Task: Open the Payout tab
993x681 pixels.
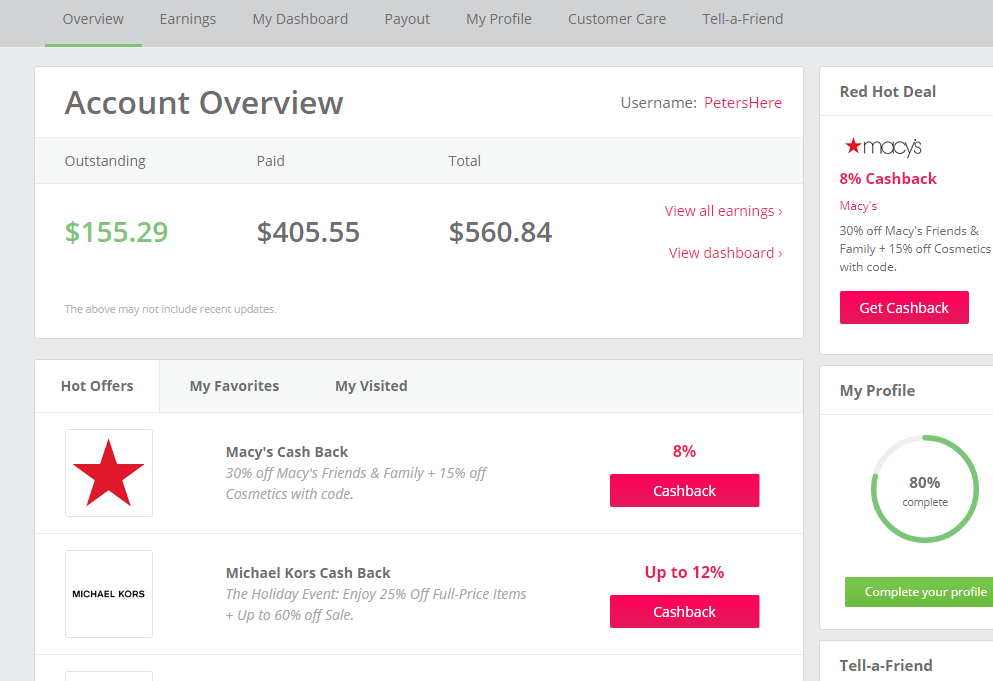Action: click(x=407, y=19)
